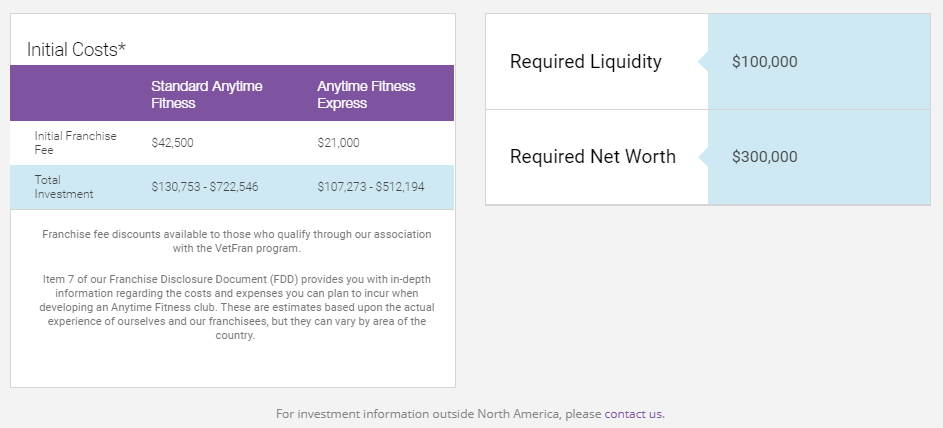Click the $21,000 Express franchise fee

(339, 143)
